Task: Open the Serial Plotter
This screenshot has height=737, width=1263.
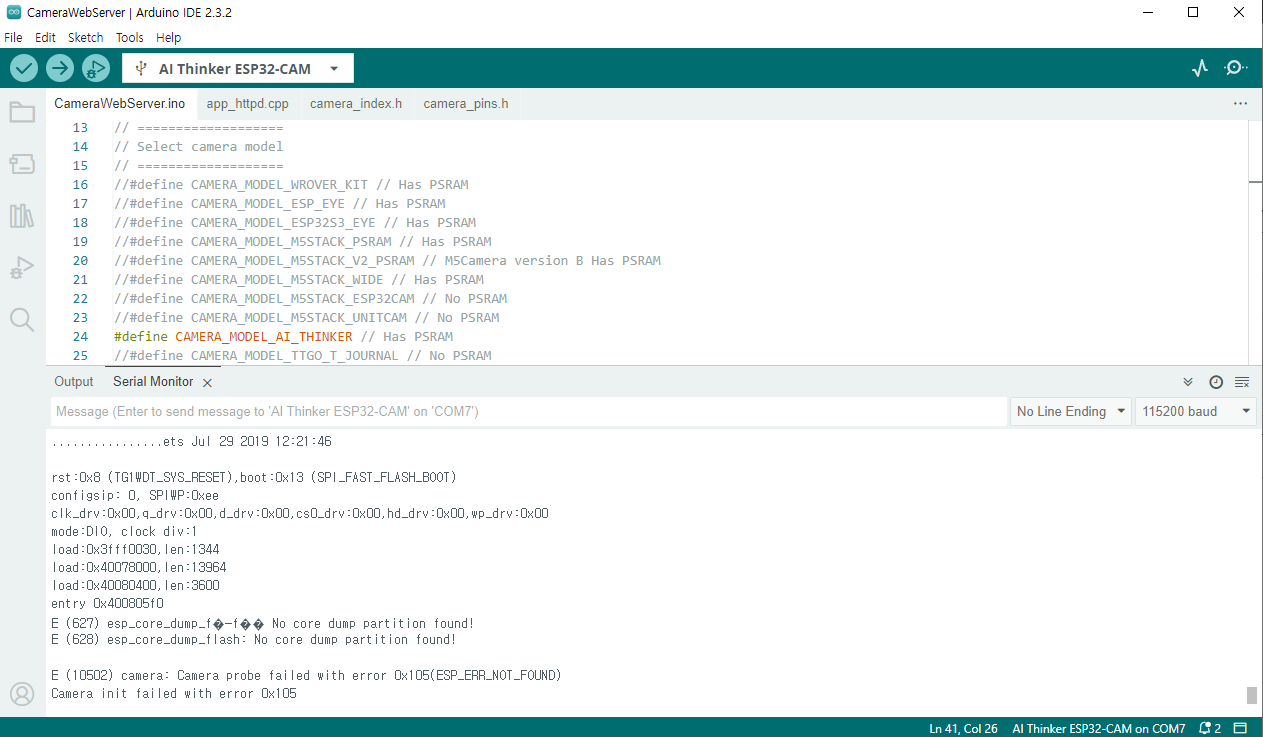Action: [1200, 68]
